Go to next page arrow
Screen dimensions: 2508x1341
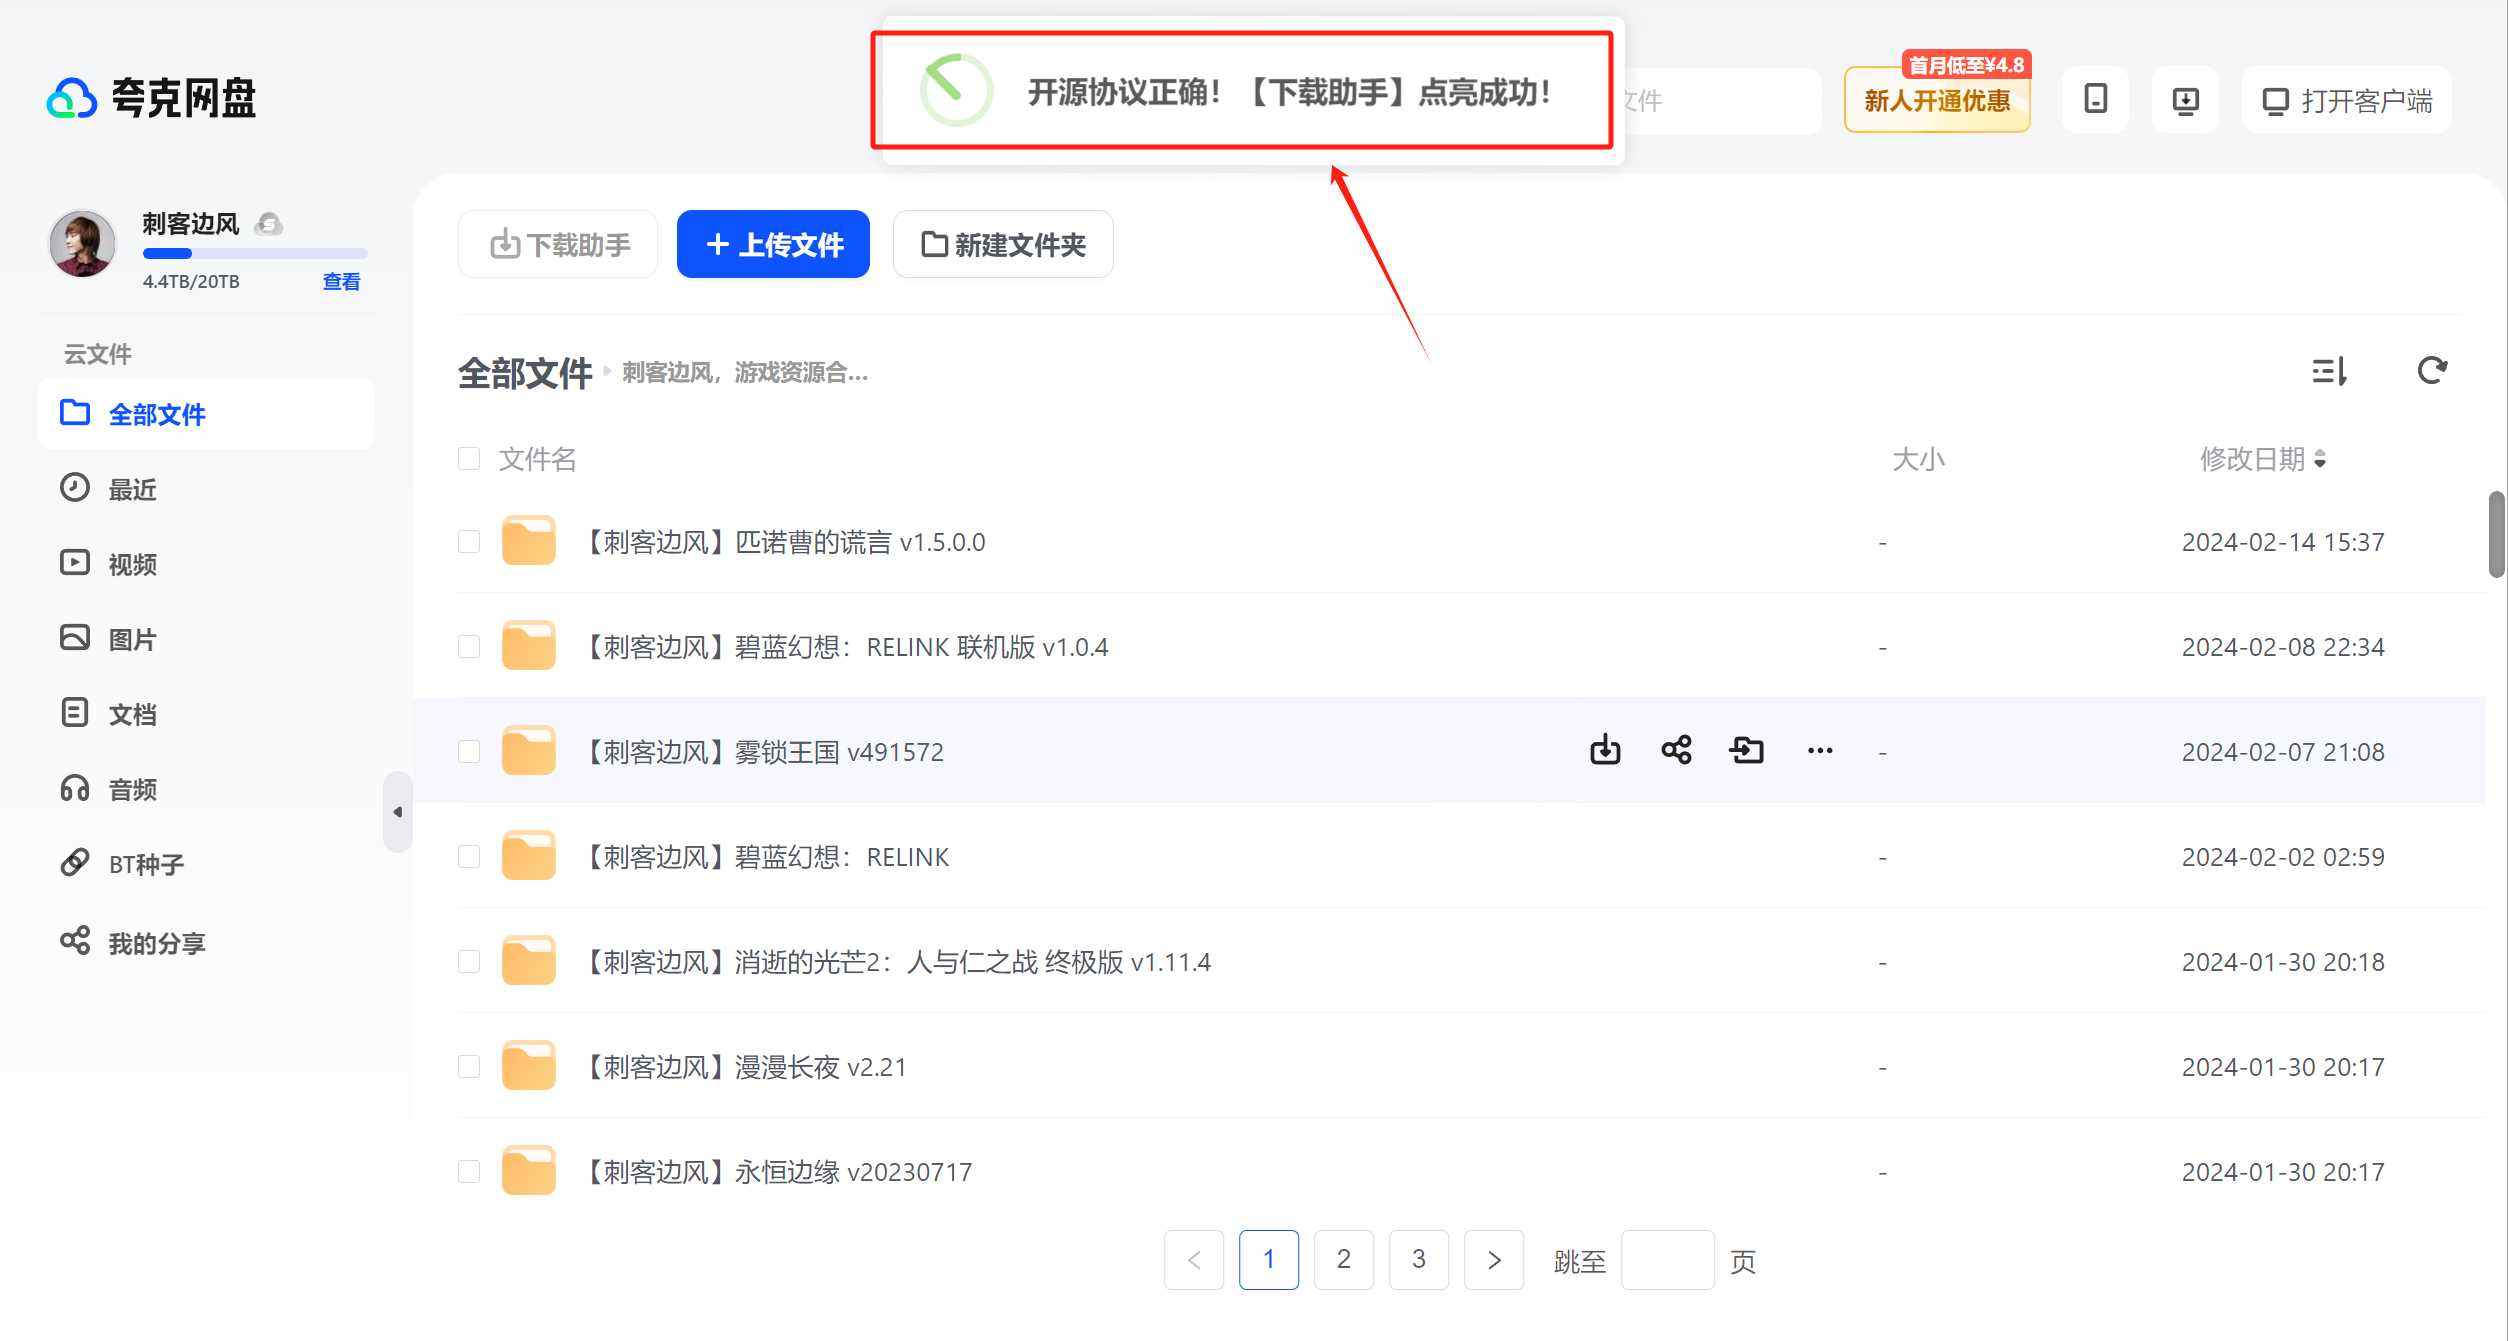click(x=1494, y=1260)
